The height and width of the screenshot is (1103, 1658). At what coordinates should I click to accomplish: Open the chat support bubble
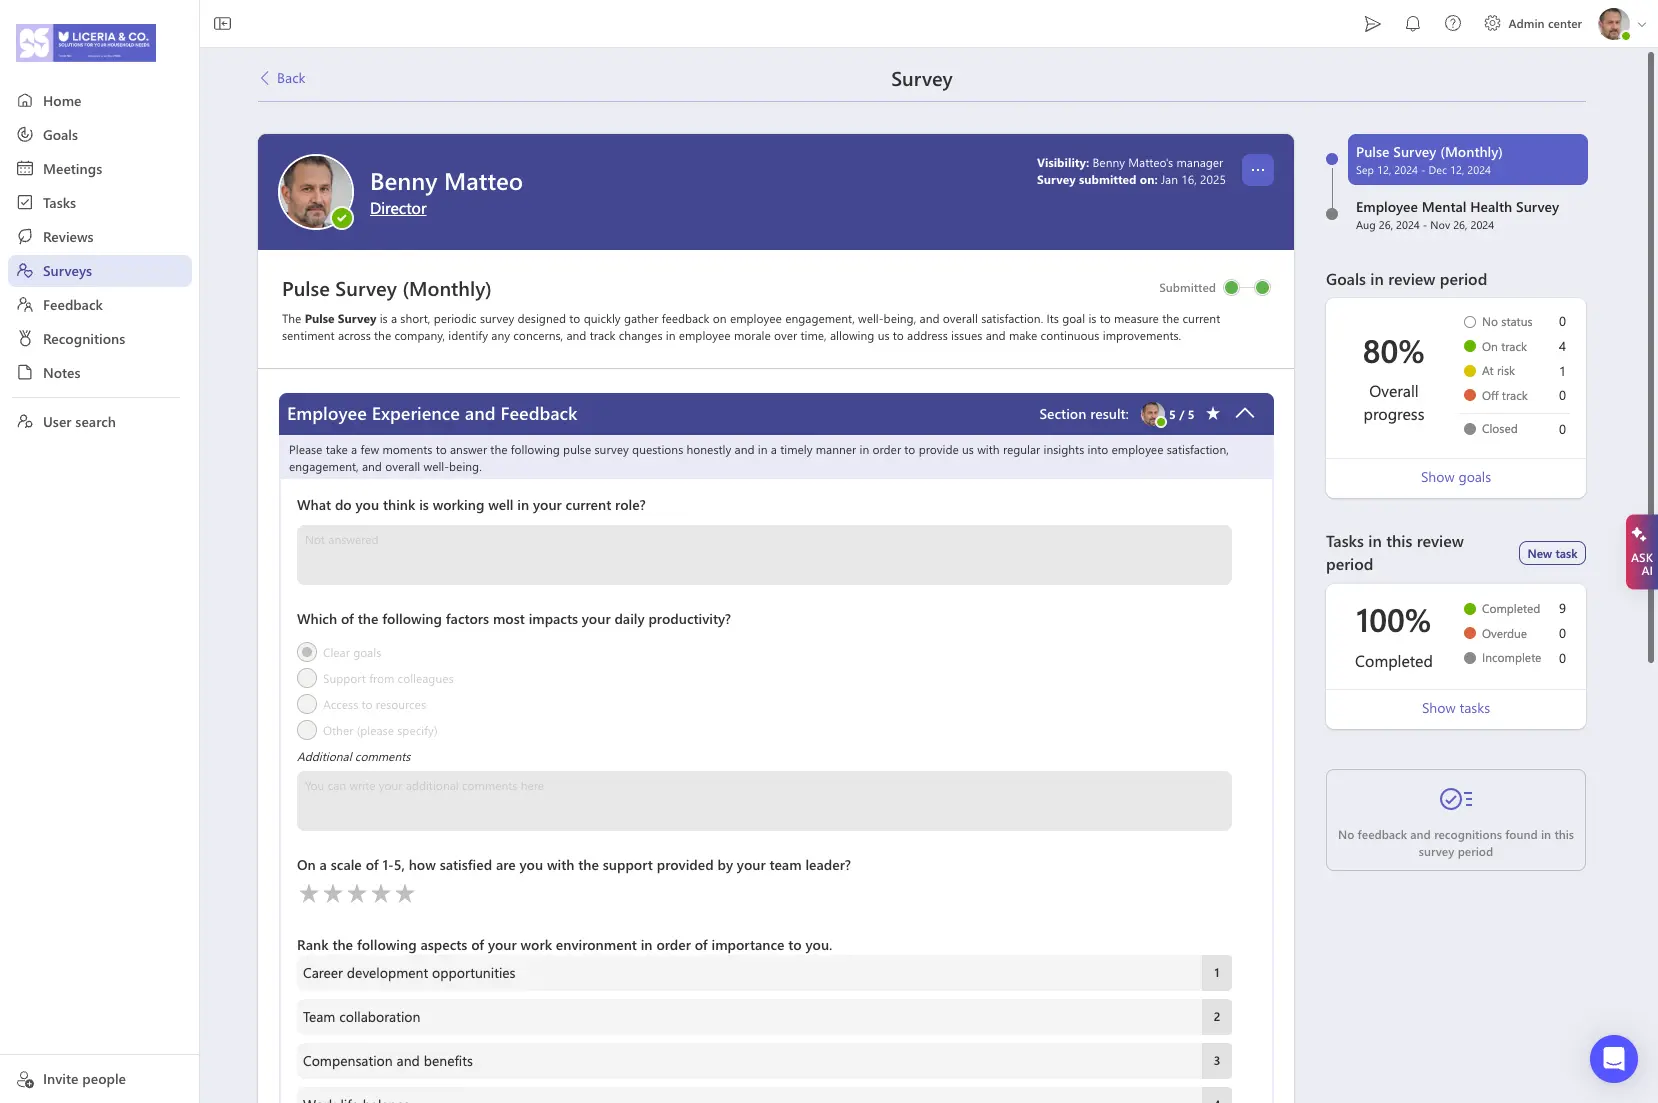[x=1613, y=1058]
